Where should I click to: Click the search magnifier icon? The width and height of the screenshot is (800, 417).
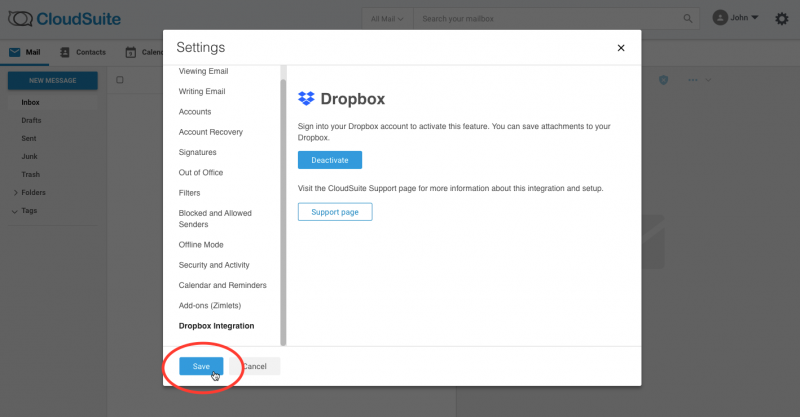688,19
